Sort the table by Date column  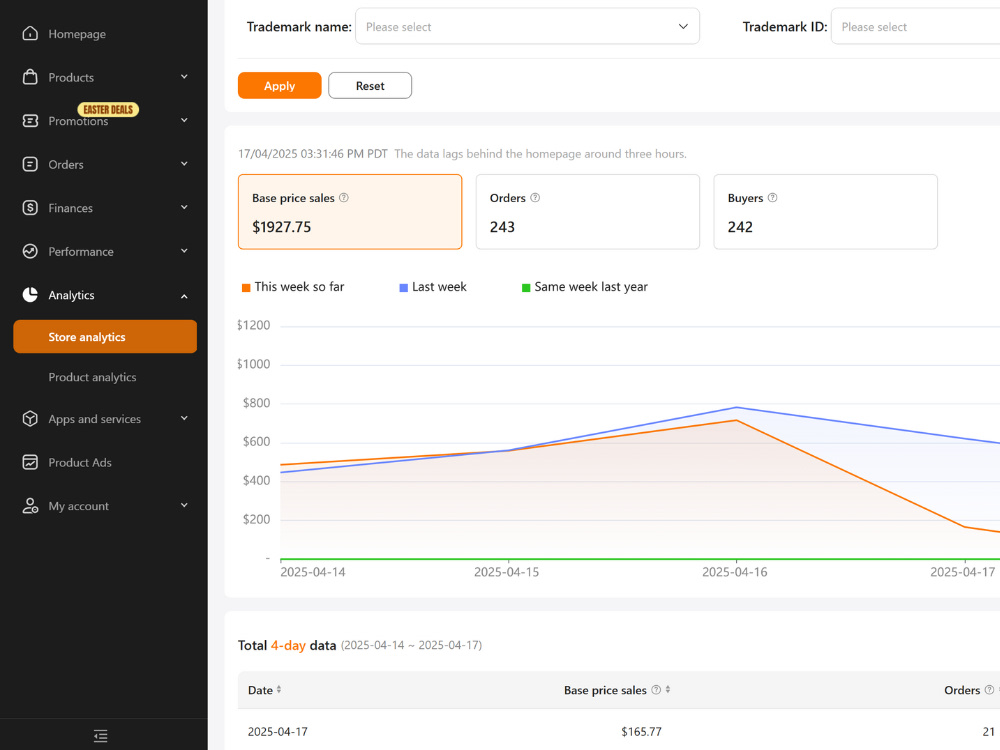279,689
